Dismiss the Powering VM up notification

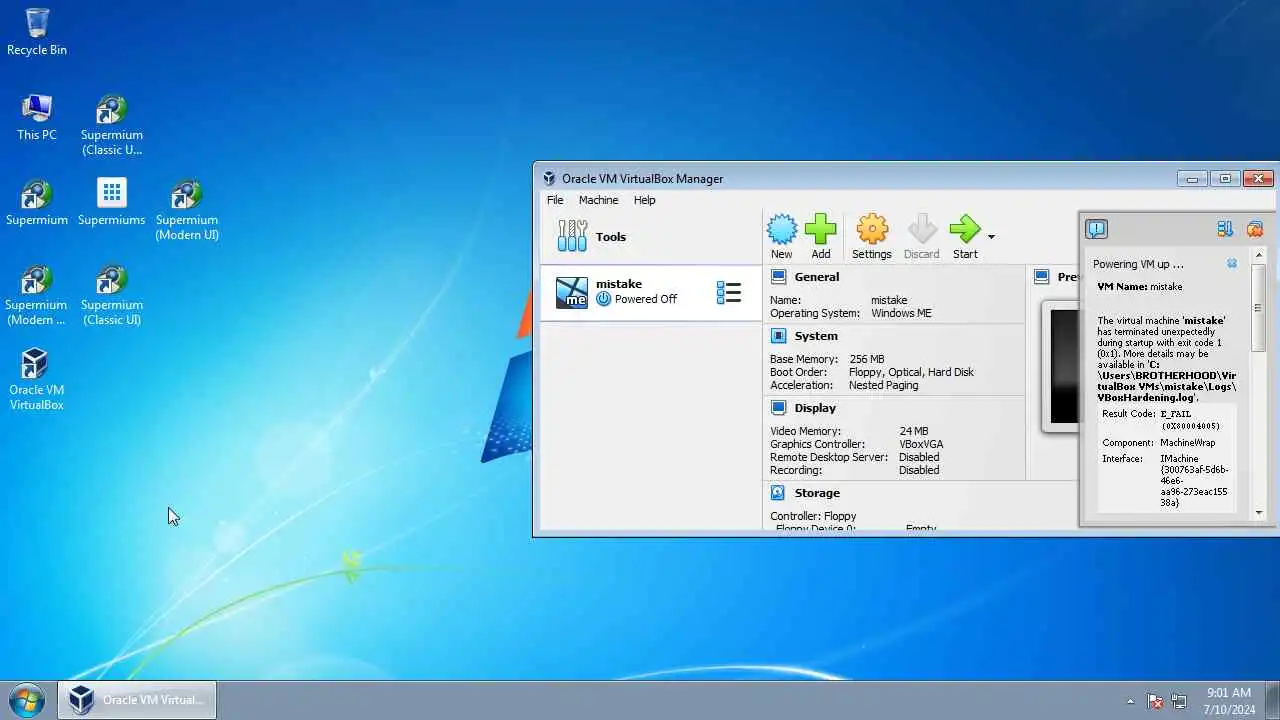pos(1232,264)
